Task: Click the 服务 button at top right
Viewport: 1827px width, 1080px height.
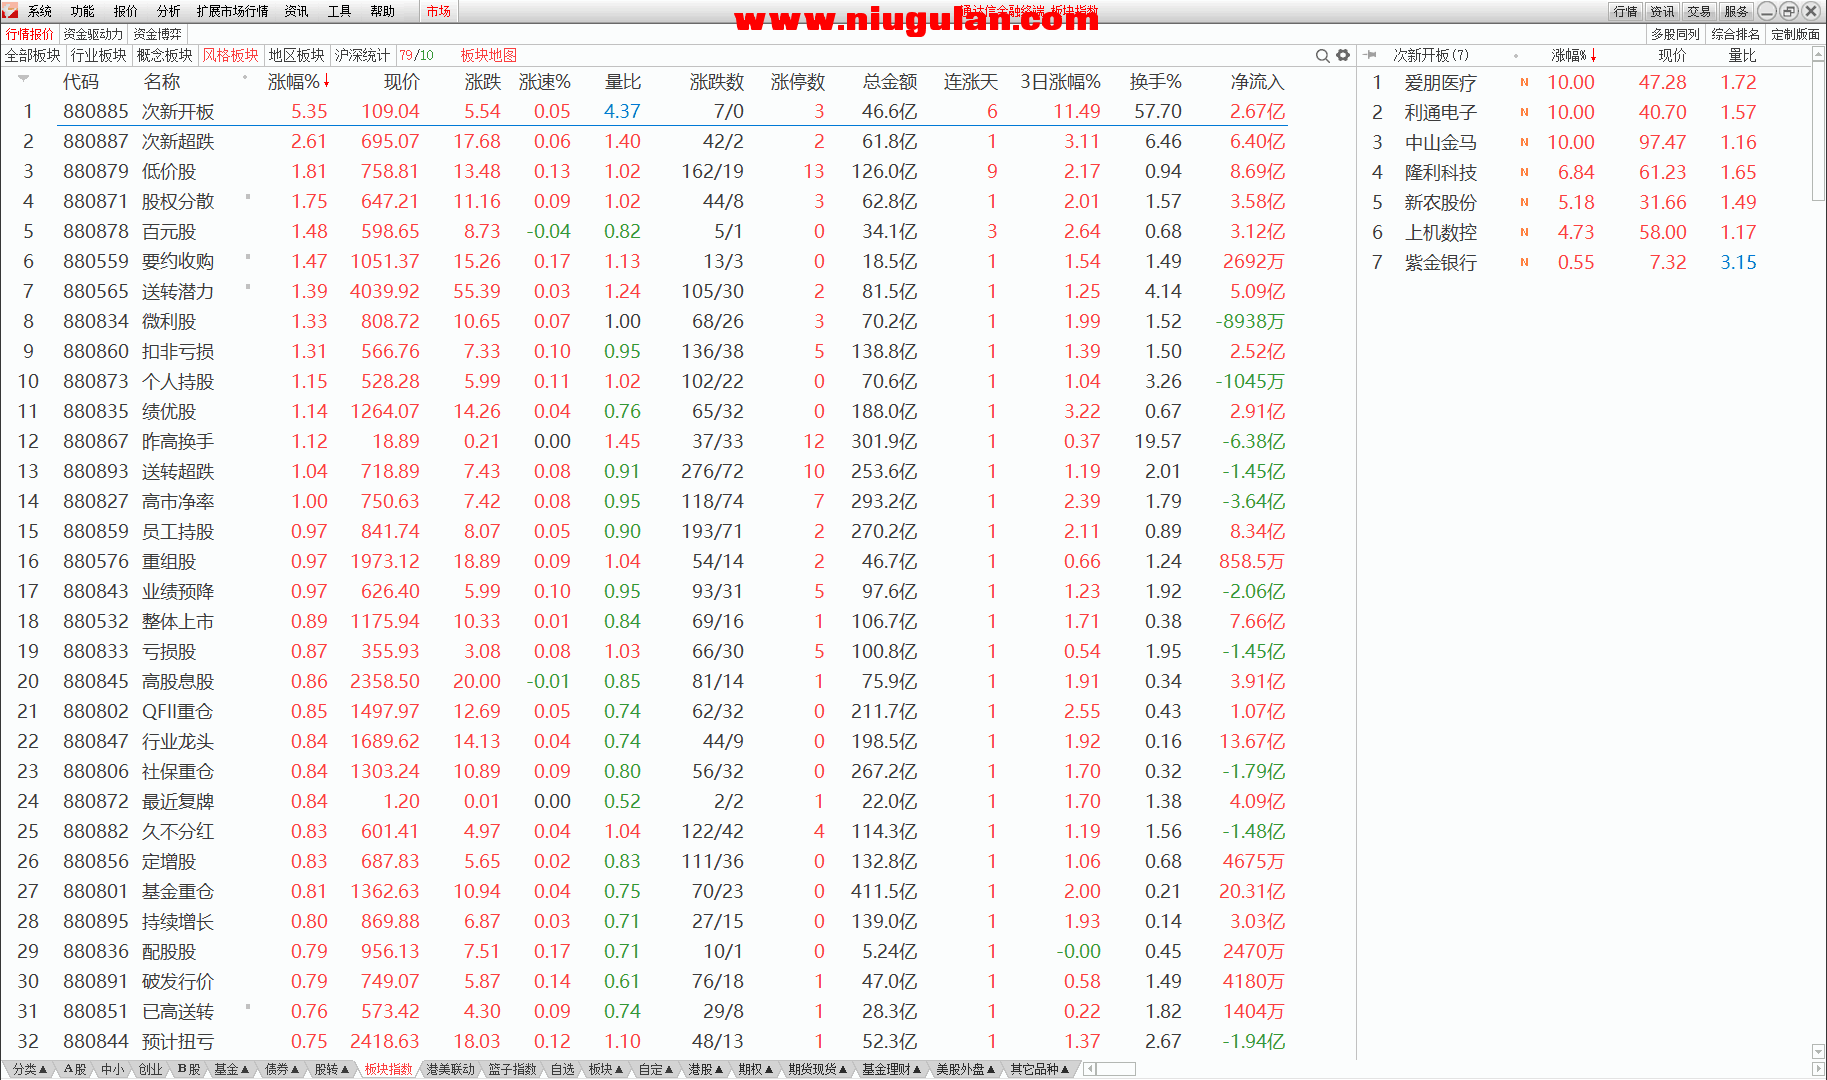Action: pos(1736,11)
